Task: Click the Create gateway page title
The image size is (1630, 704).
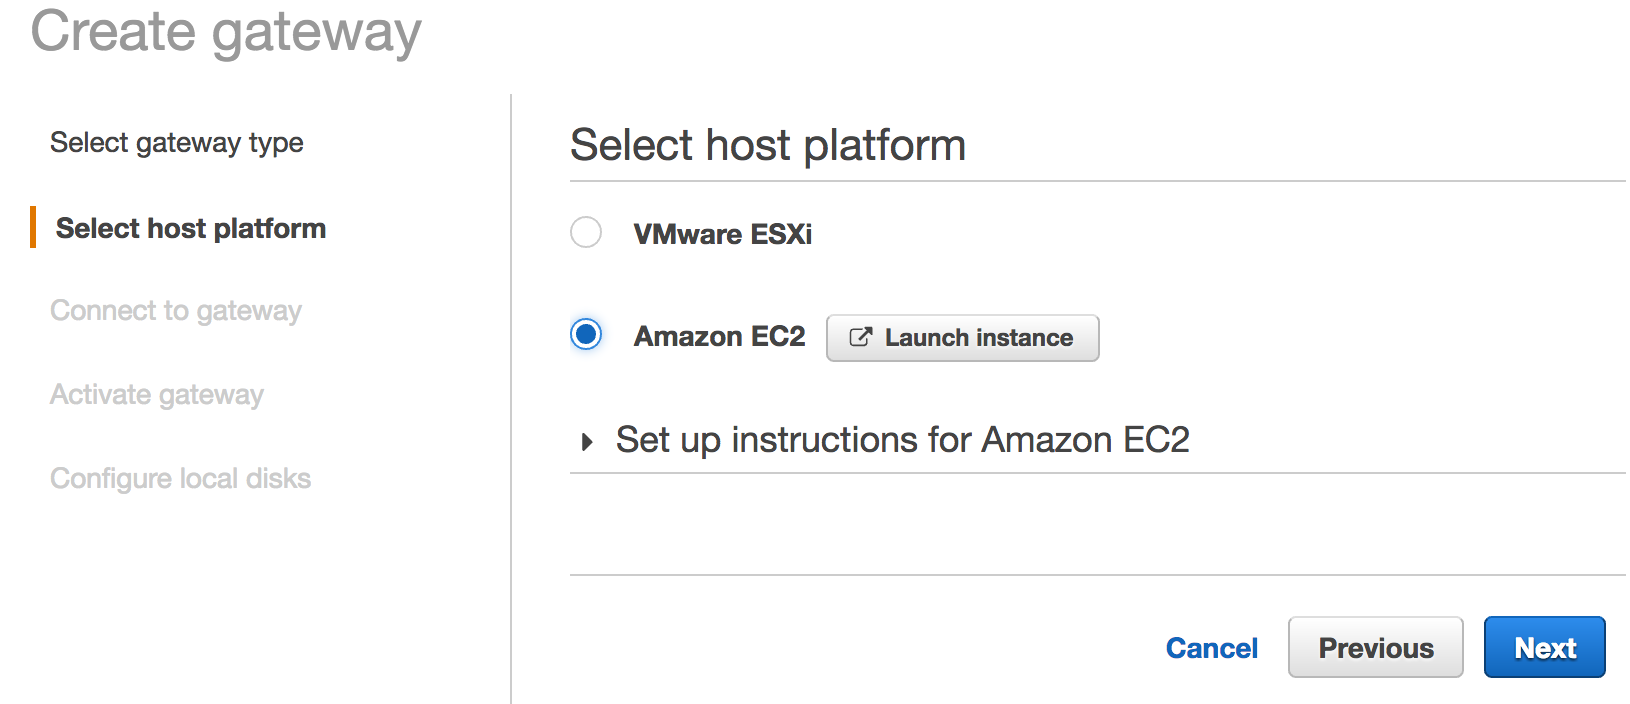Action: coord(226,32)
